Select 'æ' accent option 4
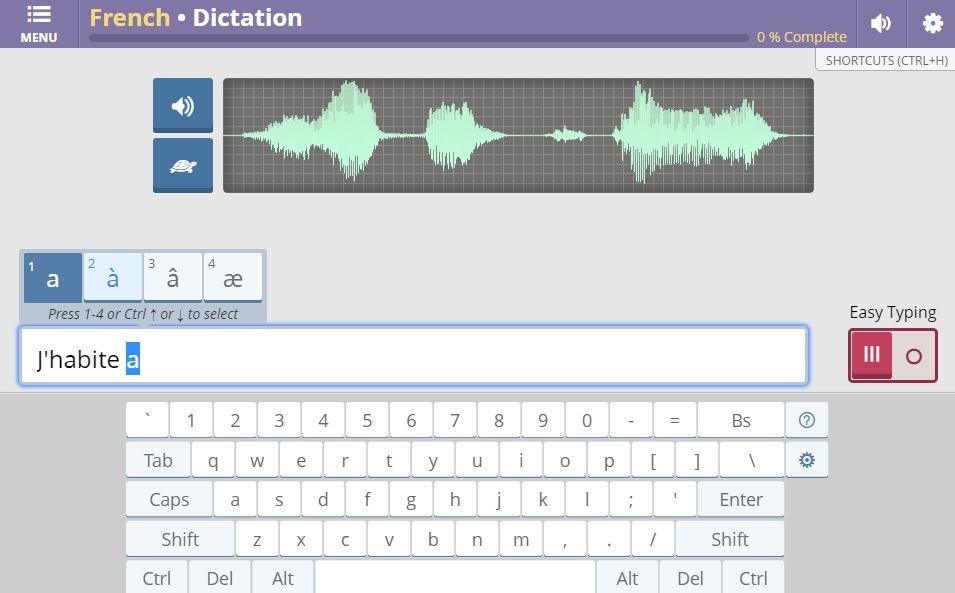Screen dimensions: 955x593 pos(233,278)
